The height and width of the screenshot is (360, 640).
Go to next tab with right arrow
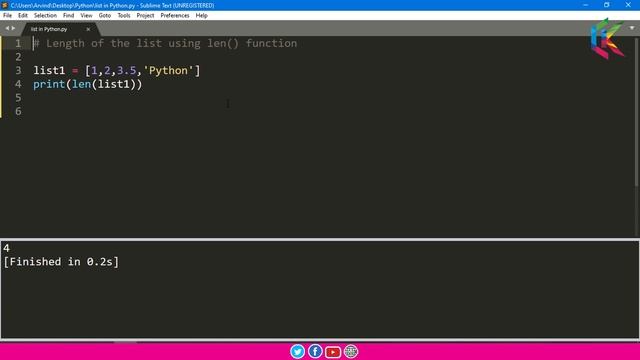tap(13, 28)
